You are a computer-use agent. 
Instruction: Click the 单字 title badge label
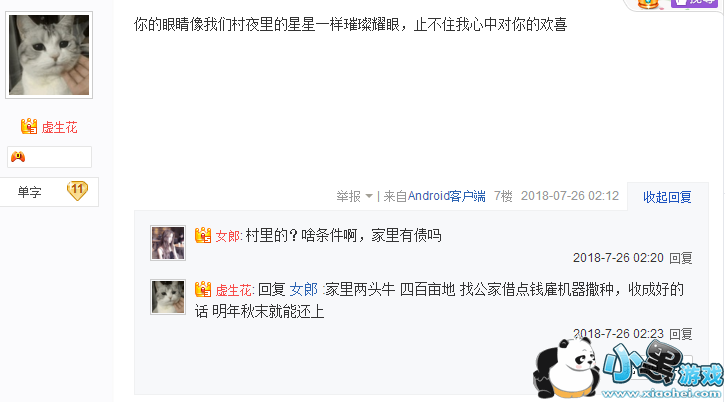pyautogui.click(x=30, y=192)
